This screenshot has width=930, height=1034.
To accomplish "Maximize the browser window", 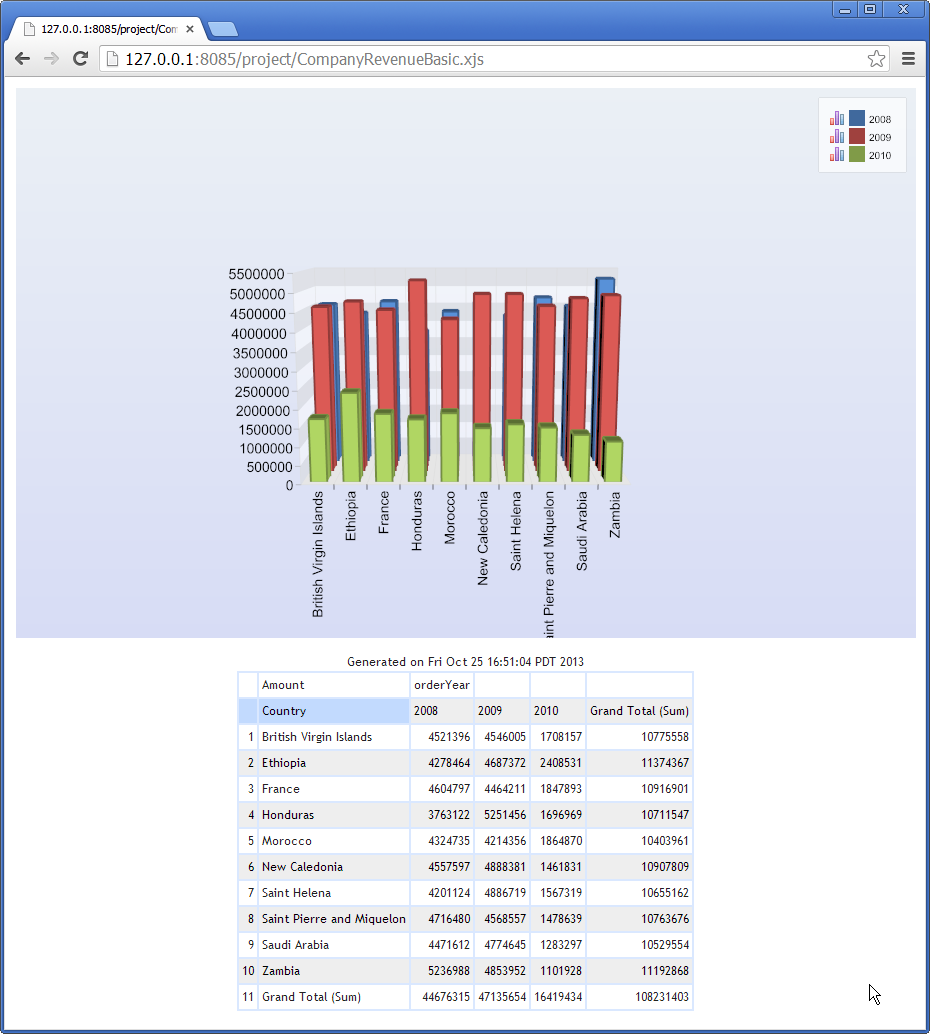I will pos(870,9).
